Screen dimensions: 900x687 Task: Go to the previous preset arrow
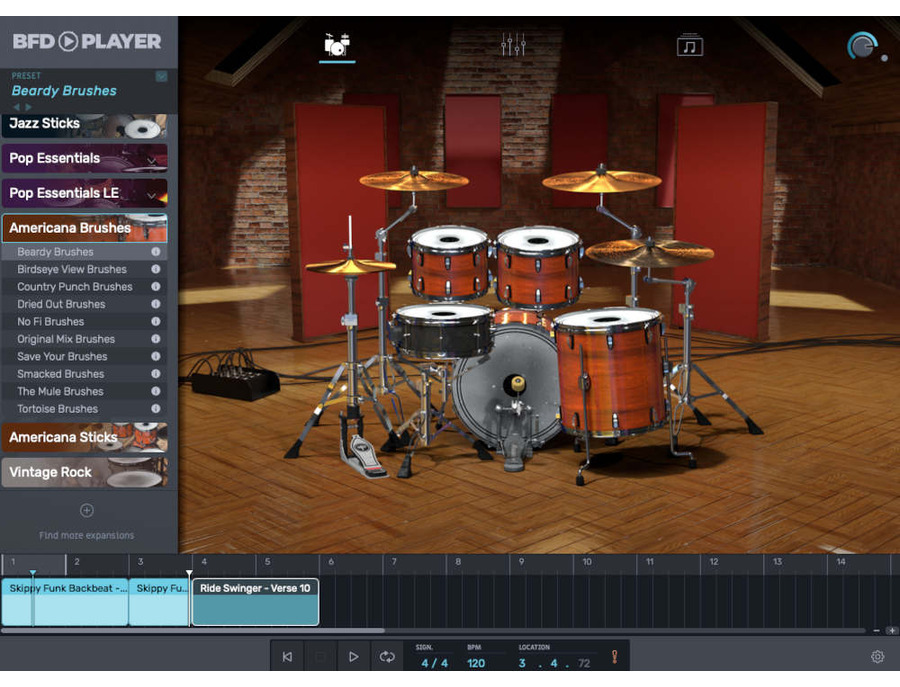tap(16, 107)
